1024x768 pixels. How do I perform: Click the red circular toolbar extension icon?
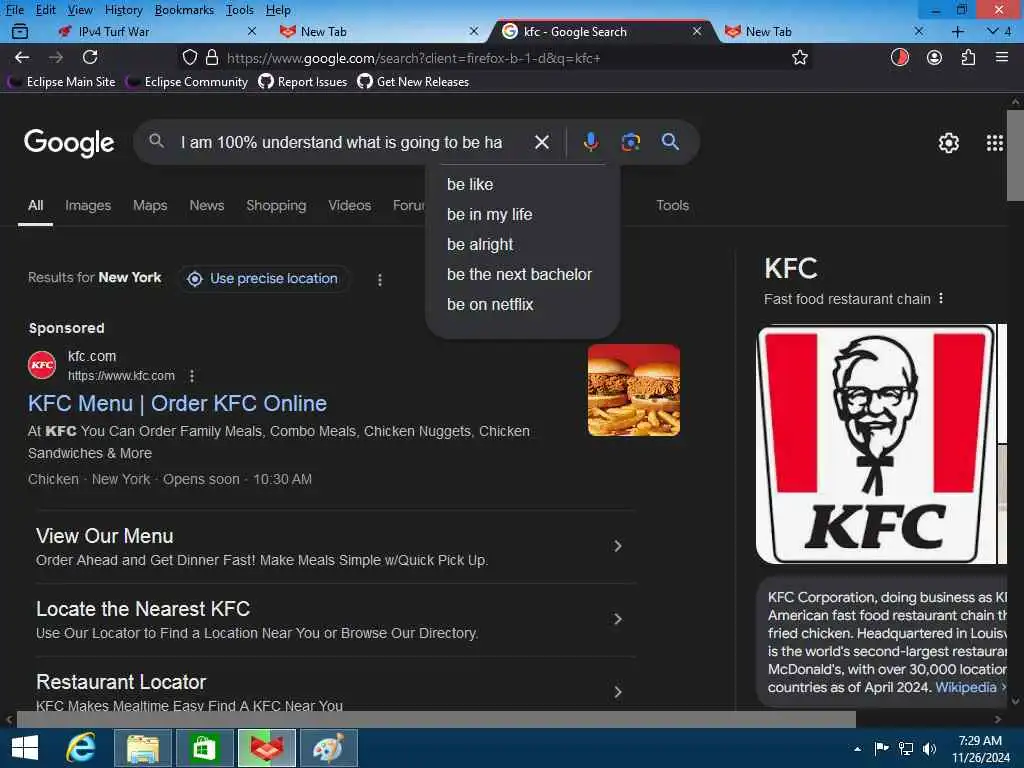click(899, 57)
